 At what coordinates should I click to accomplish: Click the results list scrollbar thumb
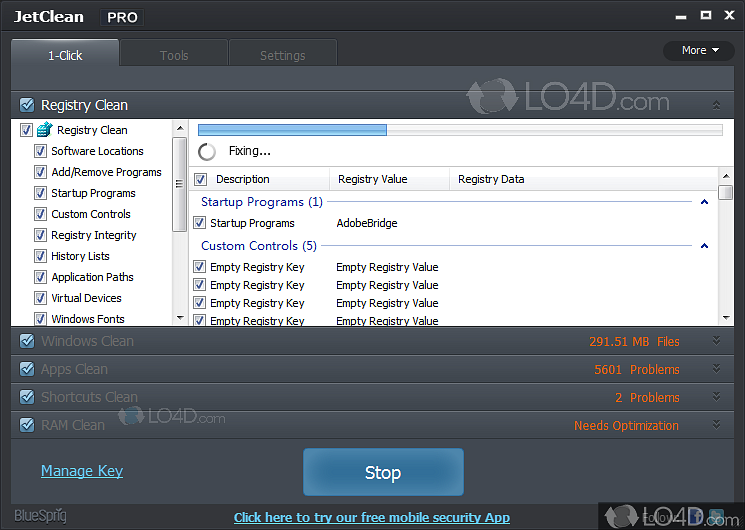pos(726,193)
